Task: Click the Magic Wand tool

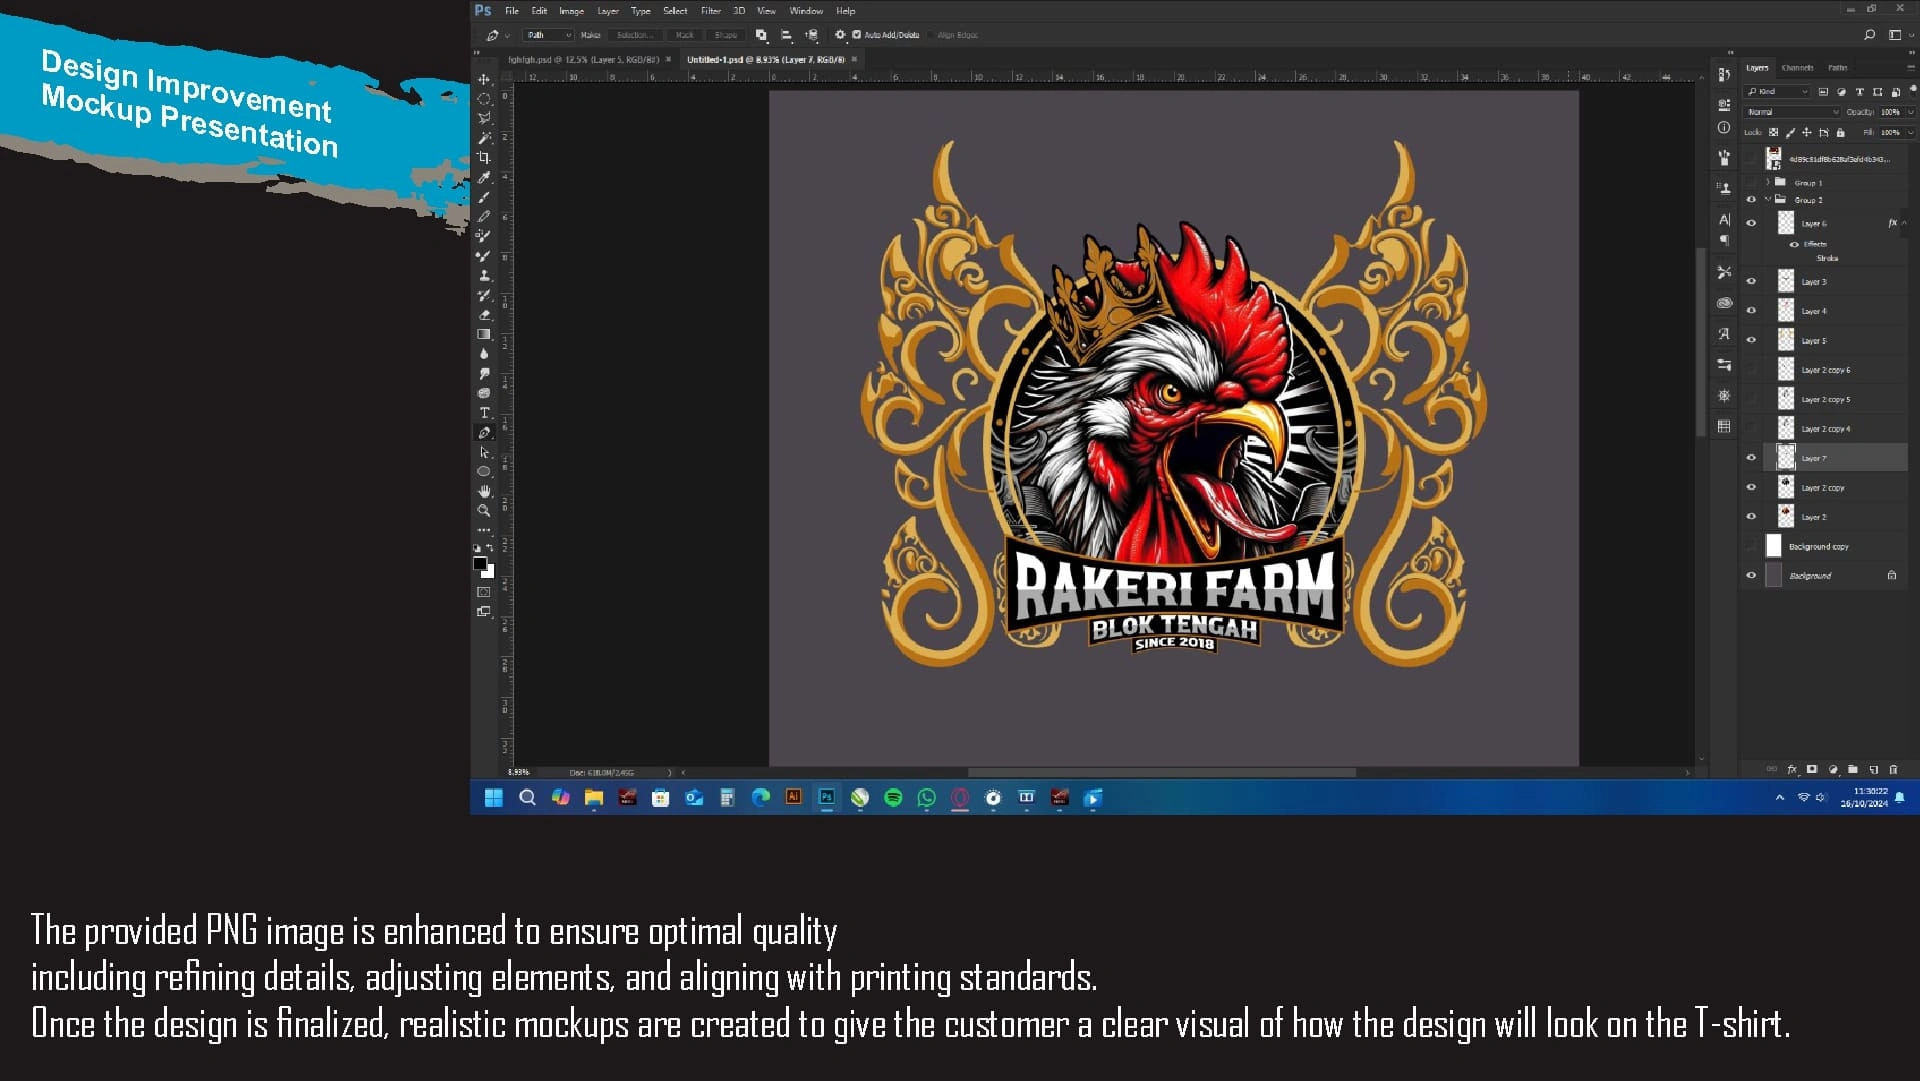Action: point(484,138)
